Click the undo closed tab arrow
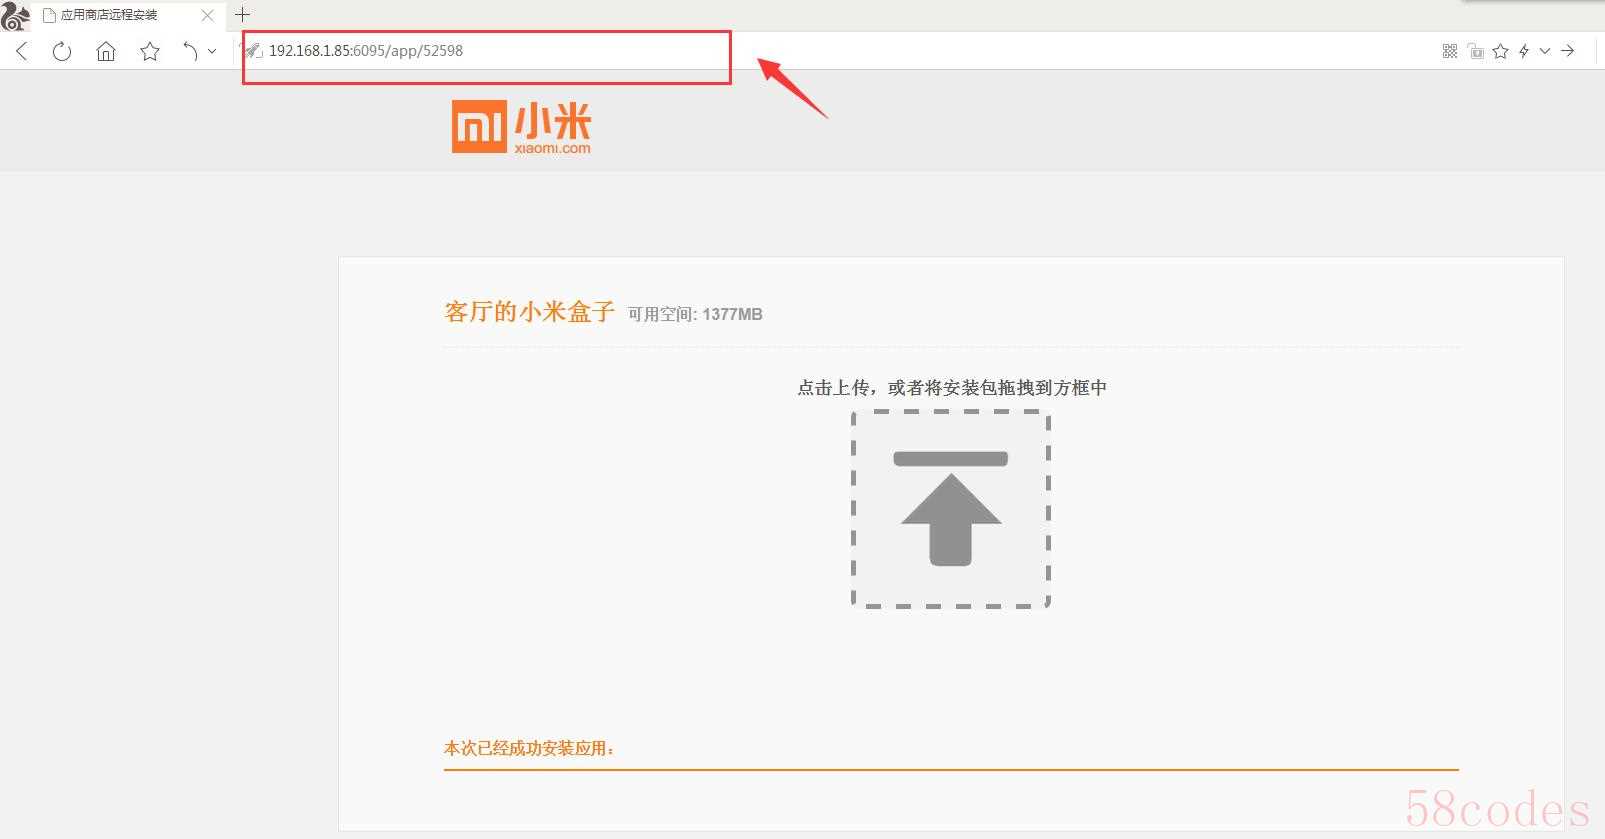Screen dimensions: 1605x839 (x=189, y=51)
